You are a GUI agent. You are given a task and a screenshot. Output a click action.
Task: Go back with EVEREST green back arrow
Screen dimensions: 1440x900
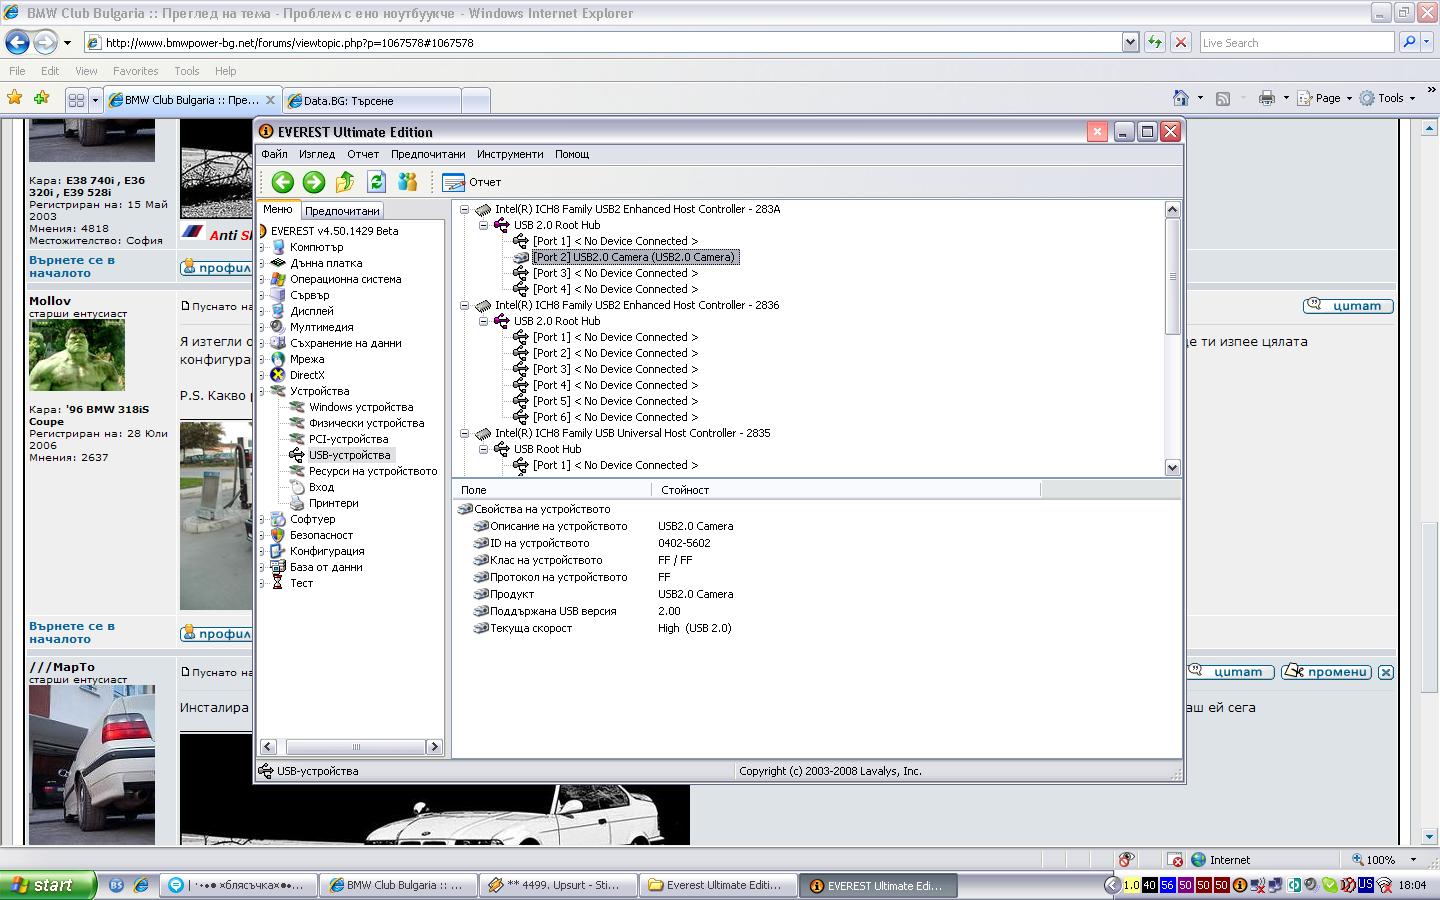click(283, 181)
